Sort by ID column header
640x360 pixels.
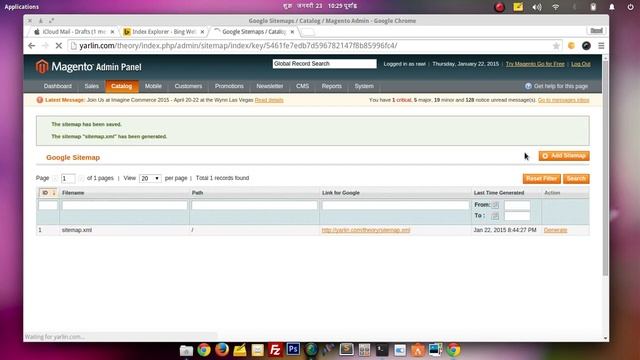pyautogui.click(x=48, y=193)
